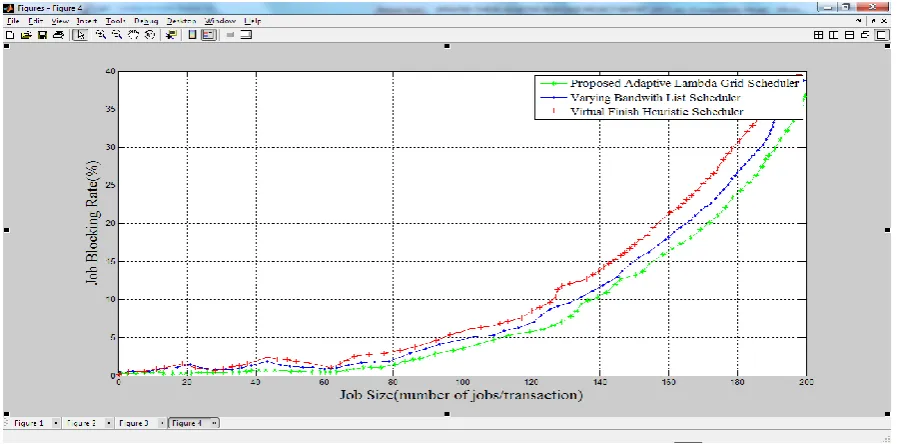Select the Pan hand tool
The height and width of the screenshot is (444, 897).
click(x=133, y=35)
